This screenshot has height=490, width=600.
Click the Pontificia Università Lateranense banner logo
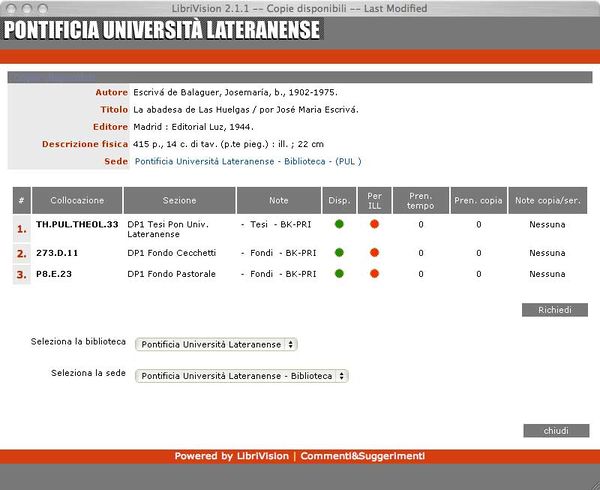pyautogui.click(x=162, y=30)
